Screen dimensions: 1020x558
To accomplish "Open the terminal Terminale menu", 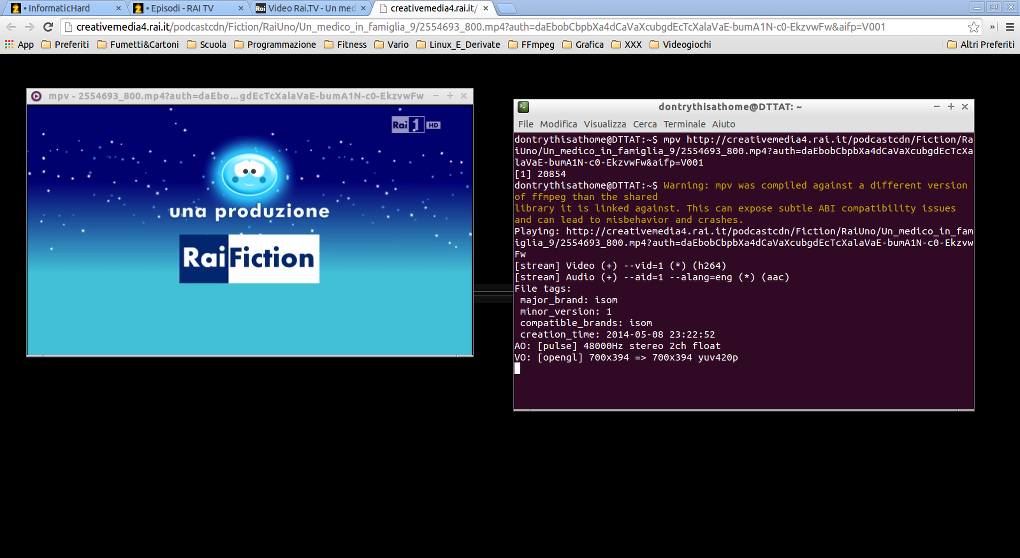I will (684, 124).
